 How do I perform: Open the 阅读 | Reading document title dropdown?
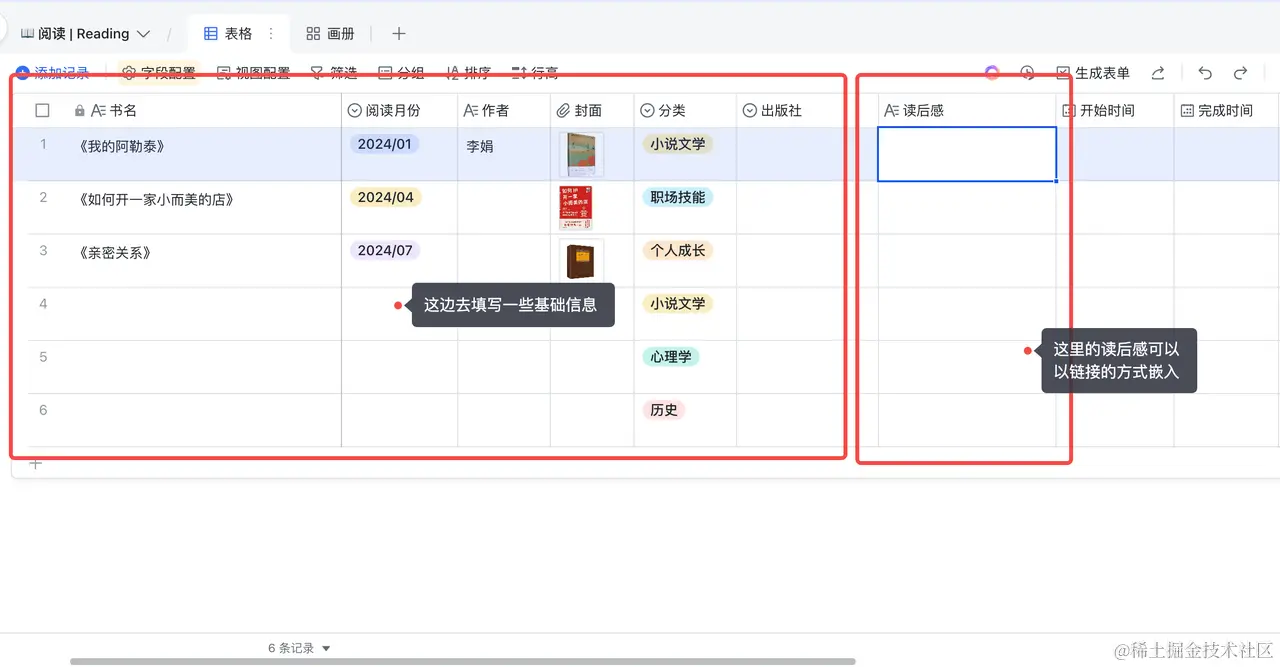pyautogui.click(x=146, y=32)
